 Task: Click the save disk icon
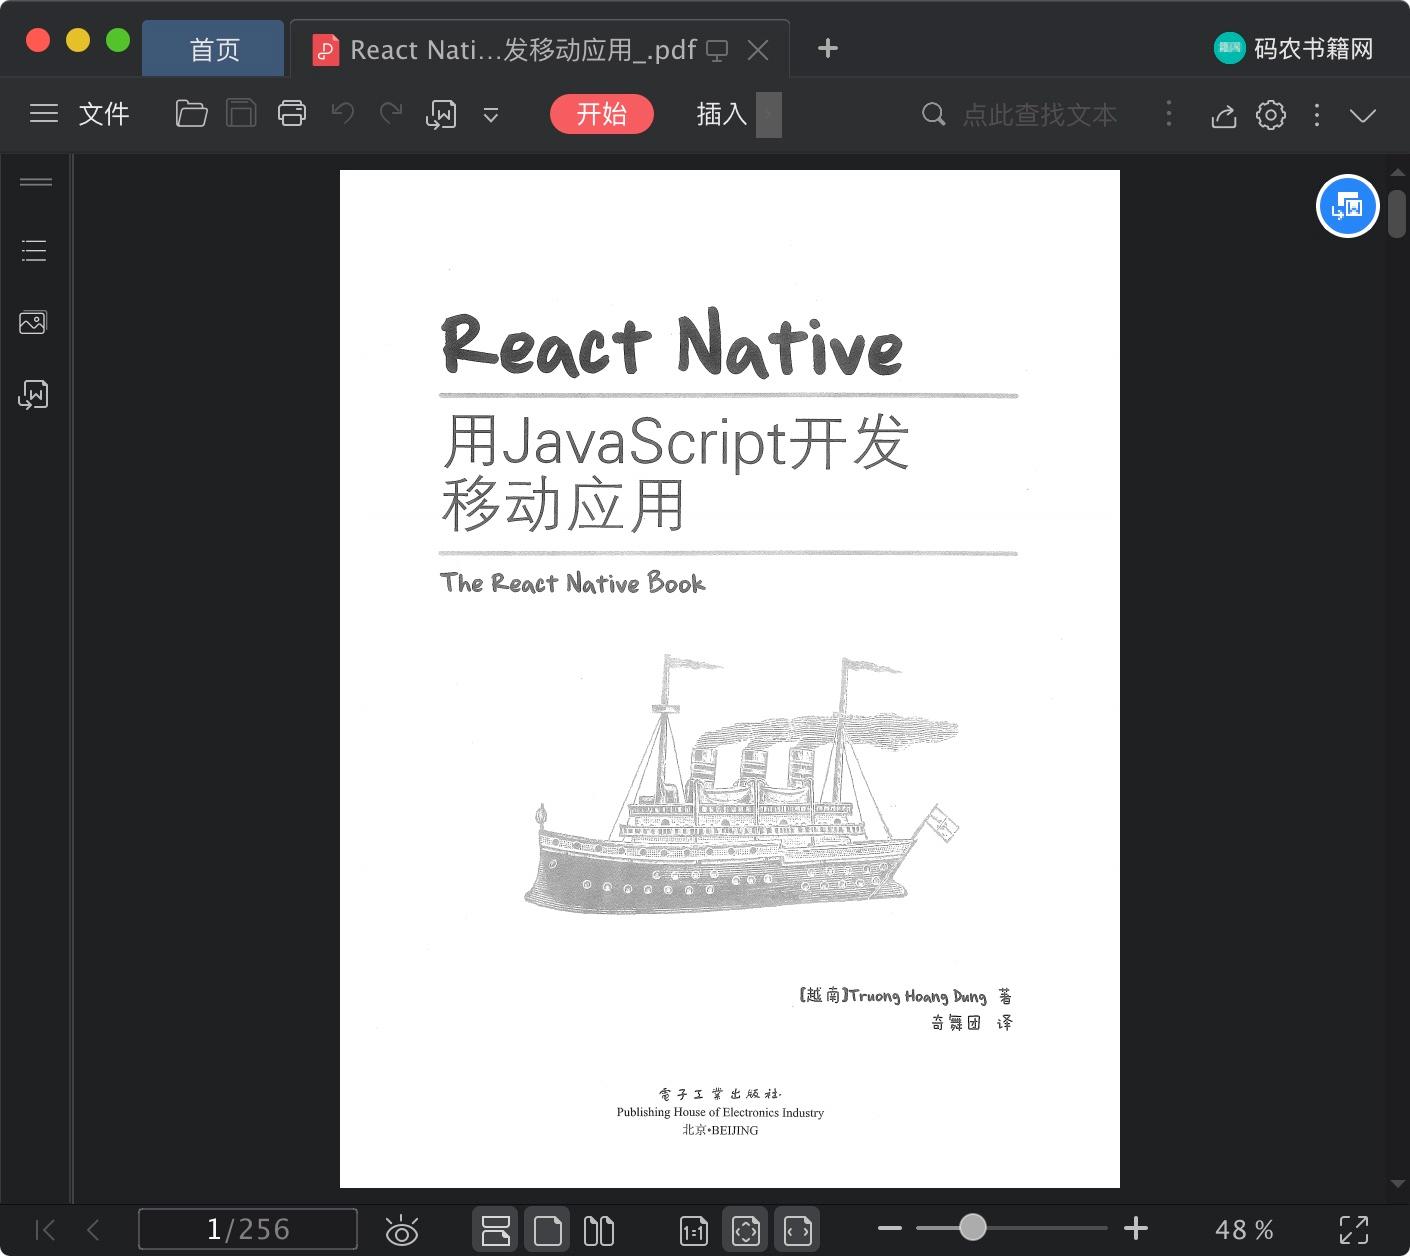[x=241, y=114]
